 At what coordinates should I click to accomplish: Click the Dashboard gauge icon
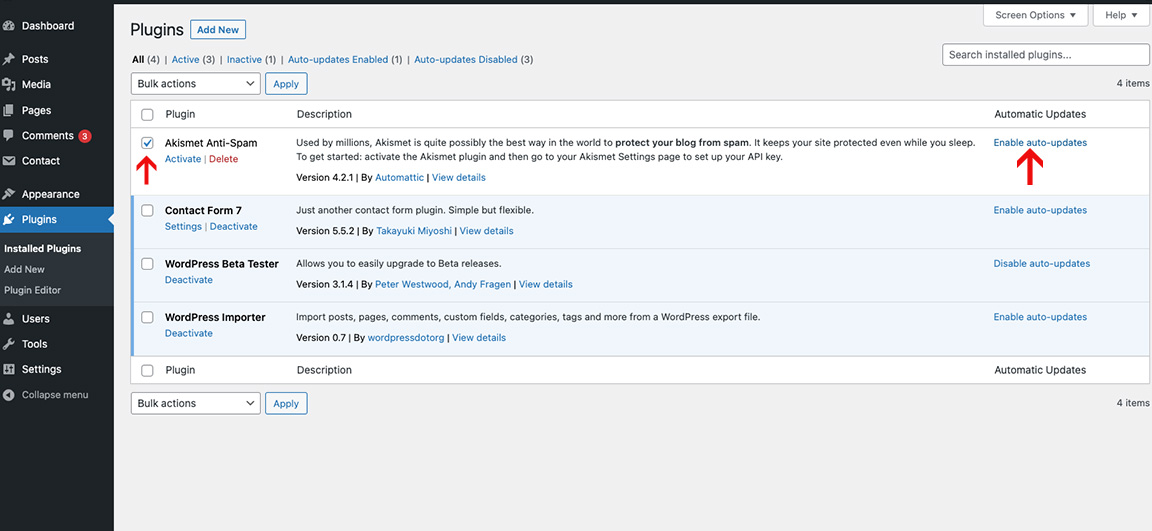(x=9, y=26)
